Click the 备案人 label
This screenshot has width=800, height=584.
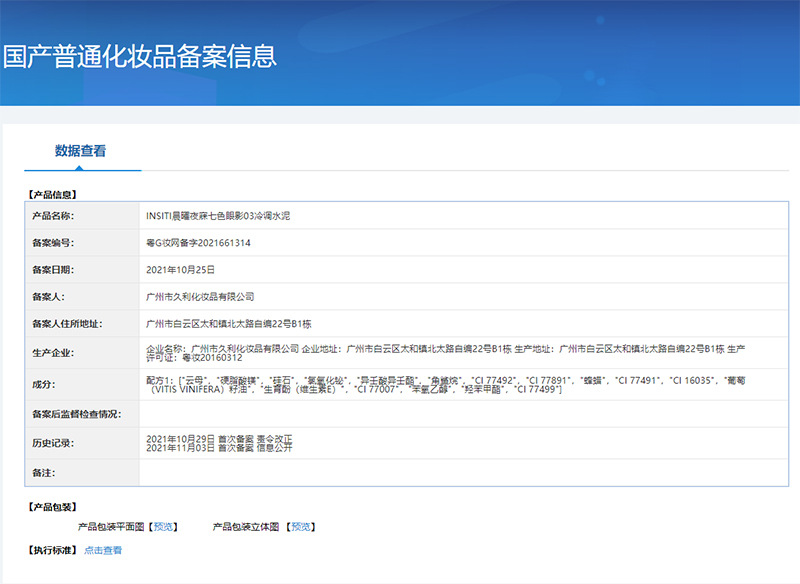(x=48, y=297)
